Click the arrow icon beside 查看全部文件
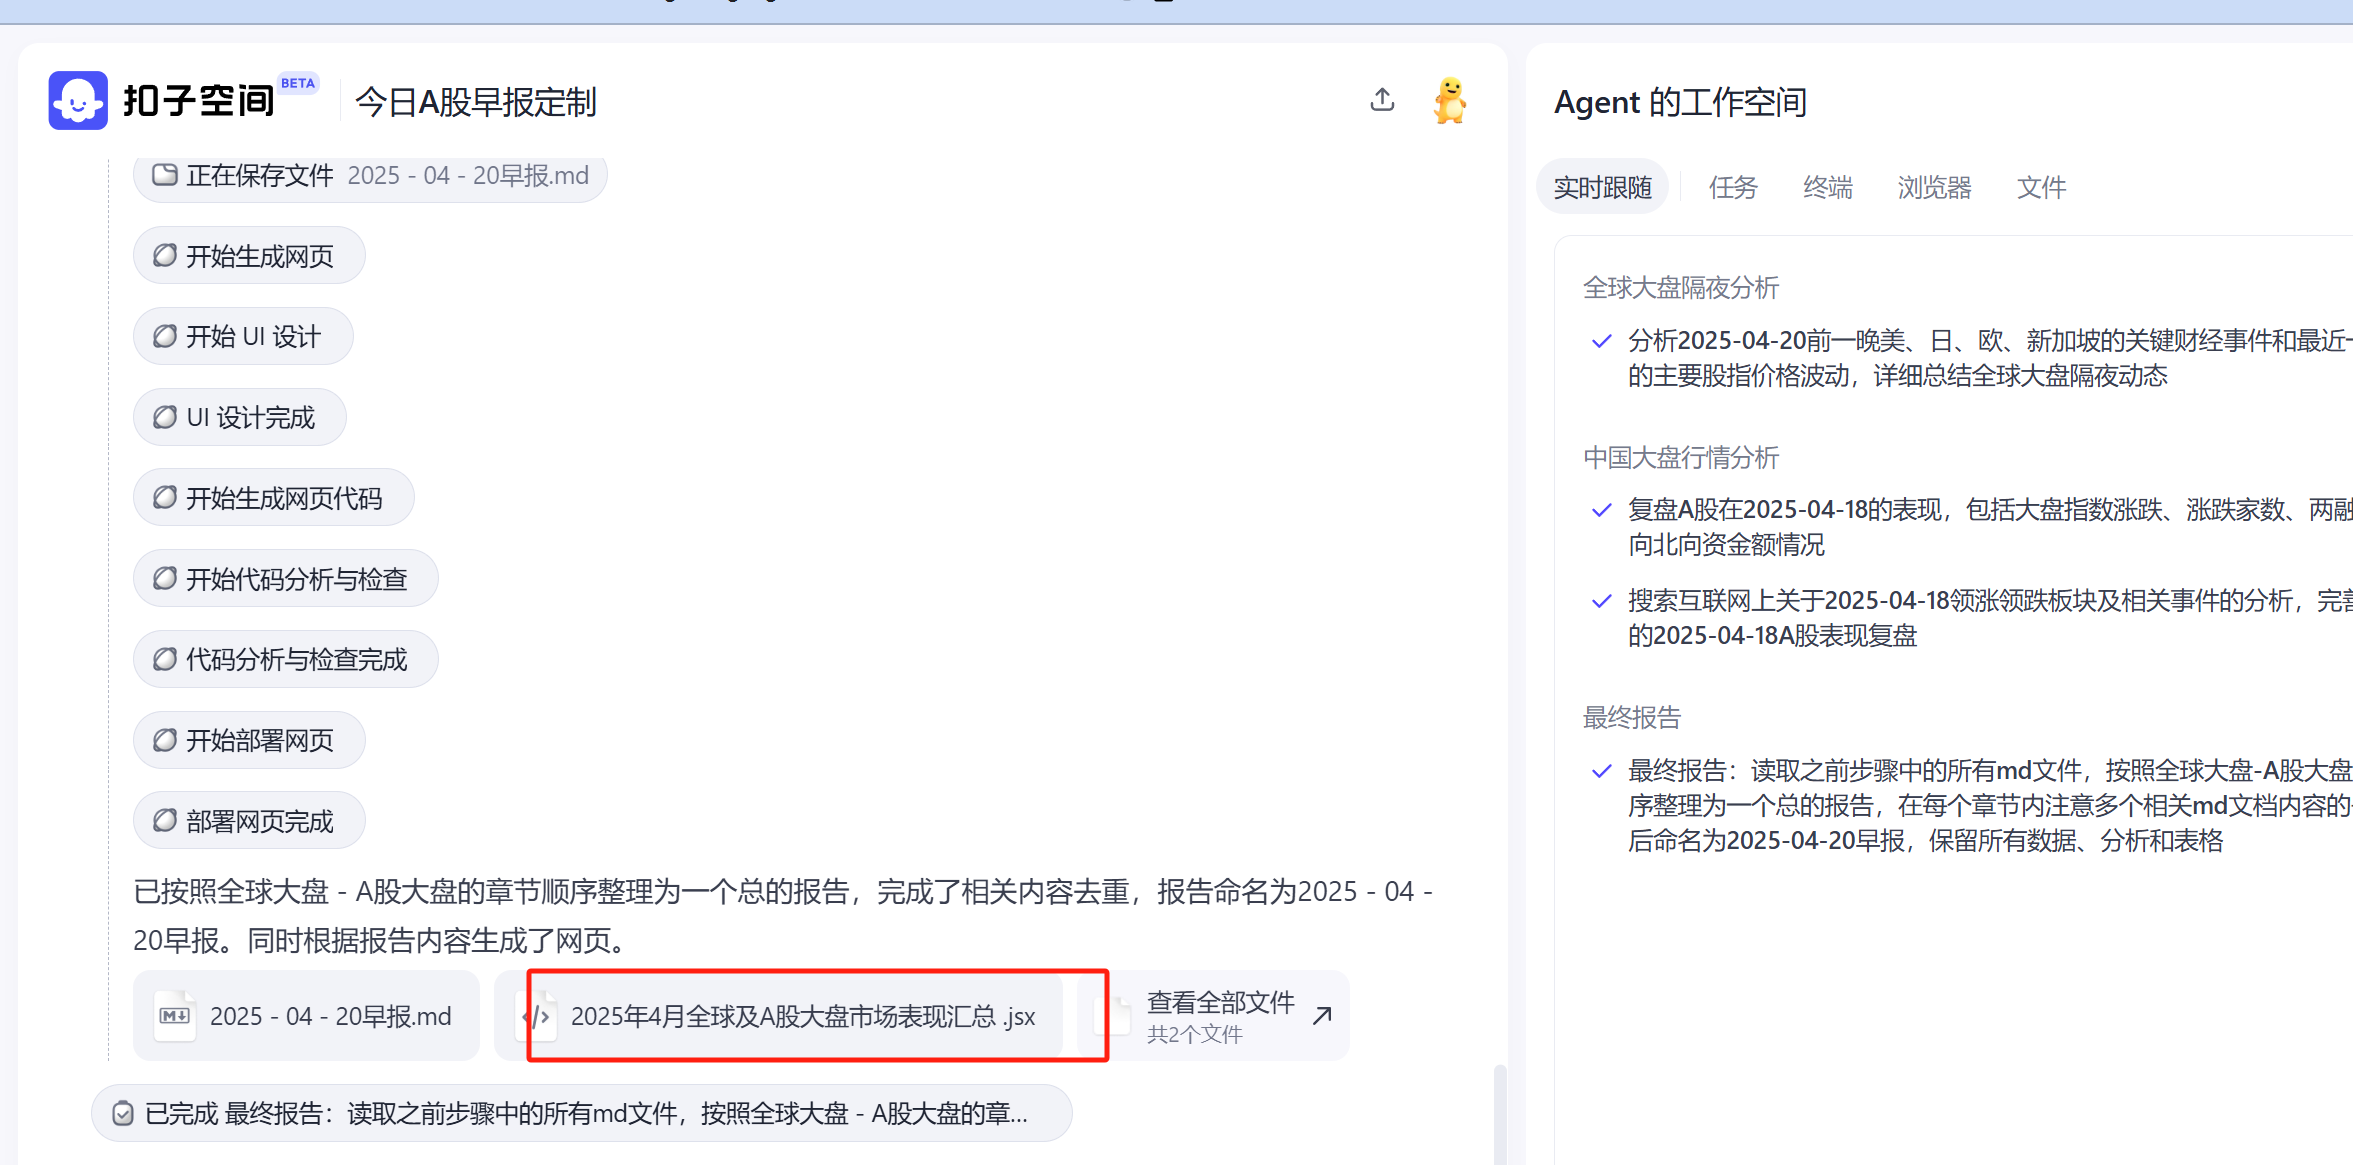This screenshot has width=2353, height=1165. tap(1322, 1016)
